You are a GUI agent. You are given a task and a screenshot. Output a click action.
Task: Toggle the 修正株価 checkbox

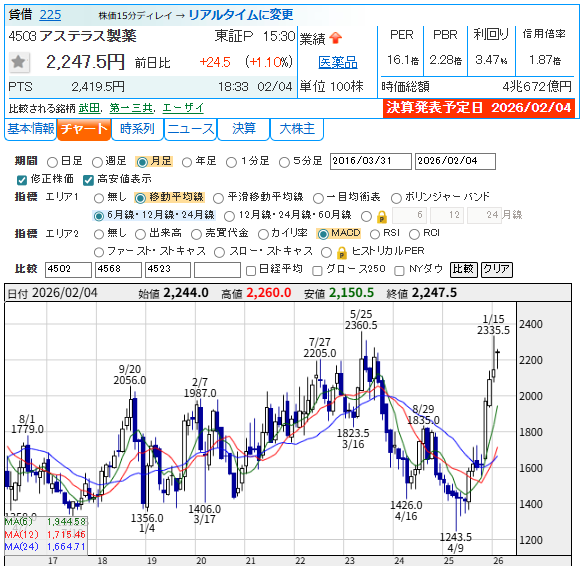click(22, 180)
